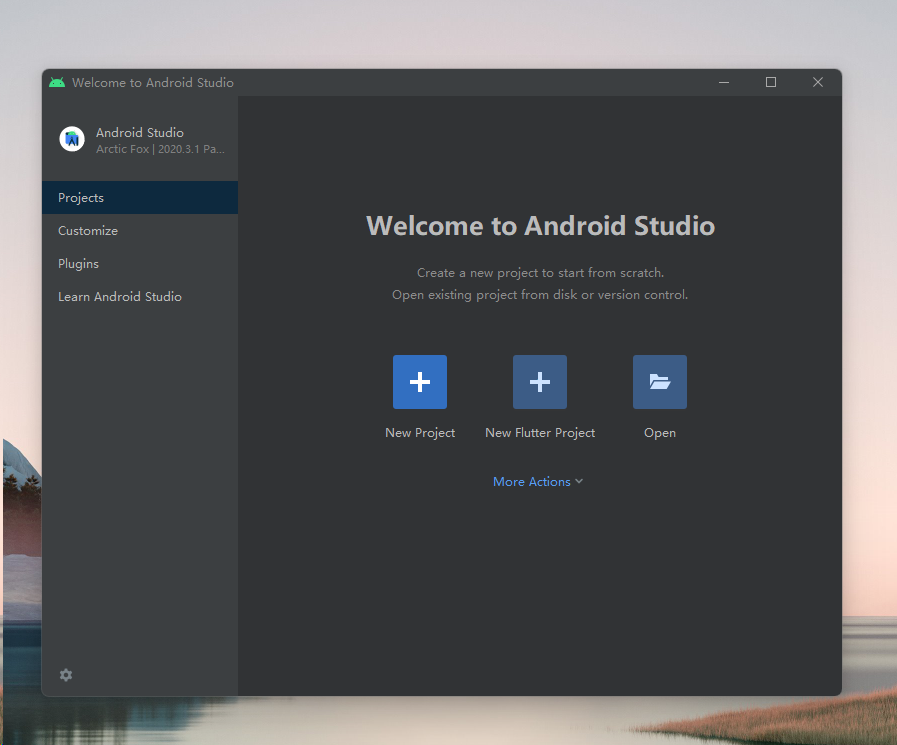Click the green Android icon in the title bar
897x745 pixels.
[x=57, y=82]
